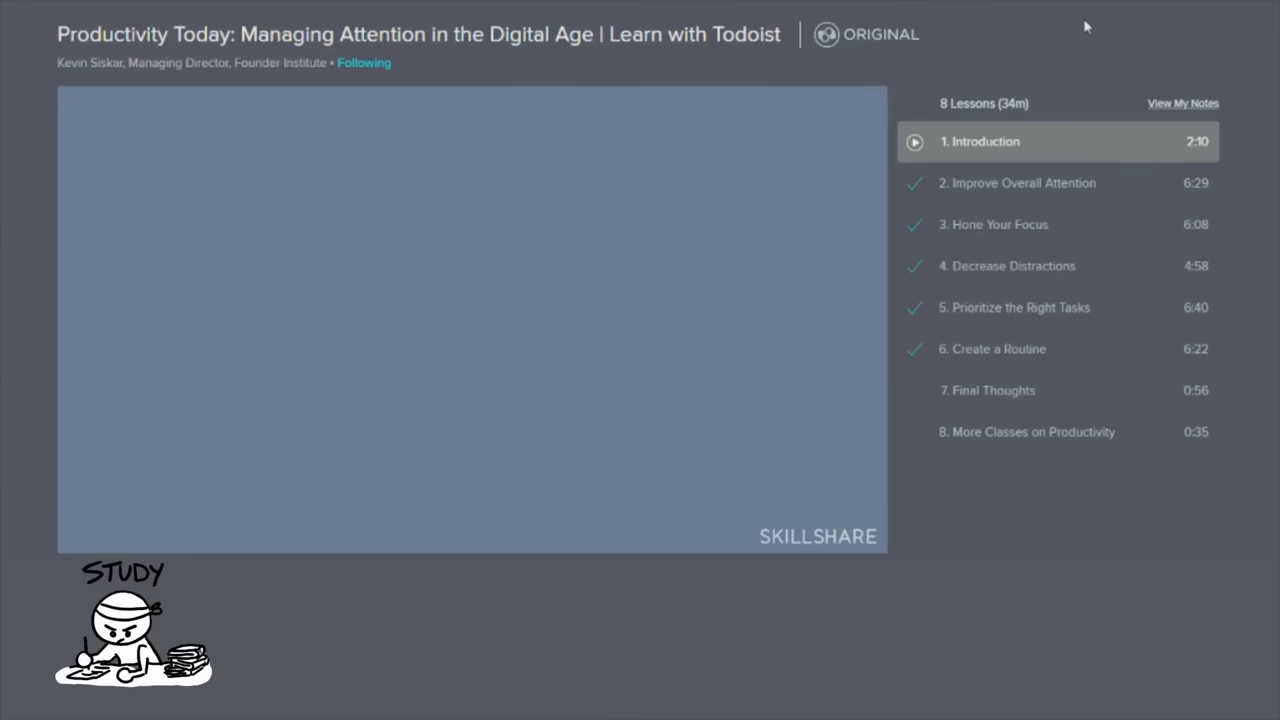1280x720 pixels.
Task: Click the checkmark beside Hone Your Focus
Action: coord(914,224)
